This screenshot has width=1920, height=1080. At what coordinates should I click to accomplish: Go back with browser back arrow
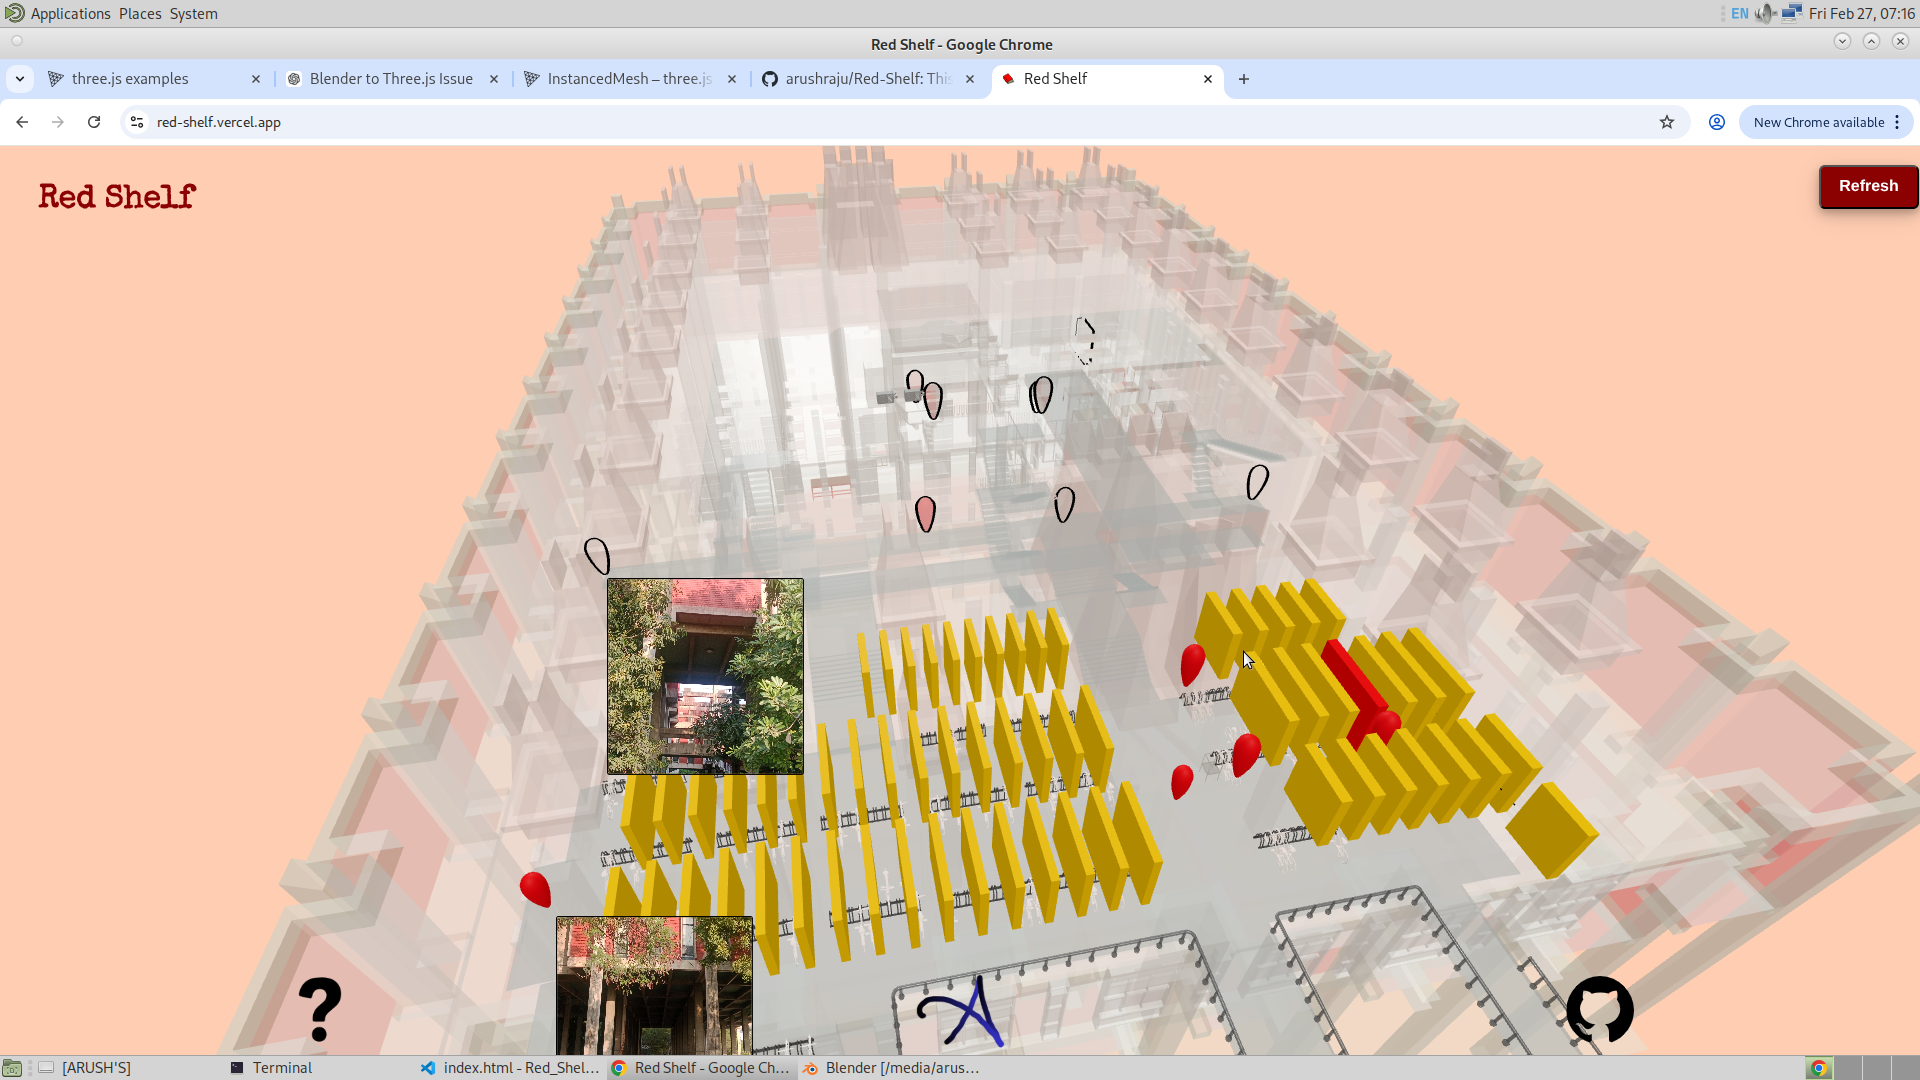pyautogui.click(x=22, y=122)
